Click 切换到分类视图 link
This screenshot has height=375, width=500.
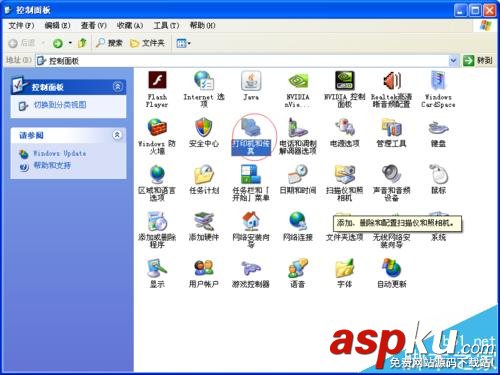click(x=60, y=105)
